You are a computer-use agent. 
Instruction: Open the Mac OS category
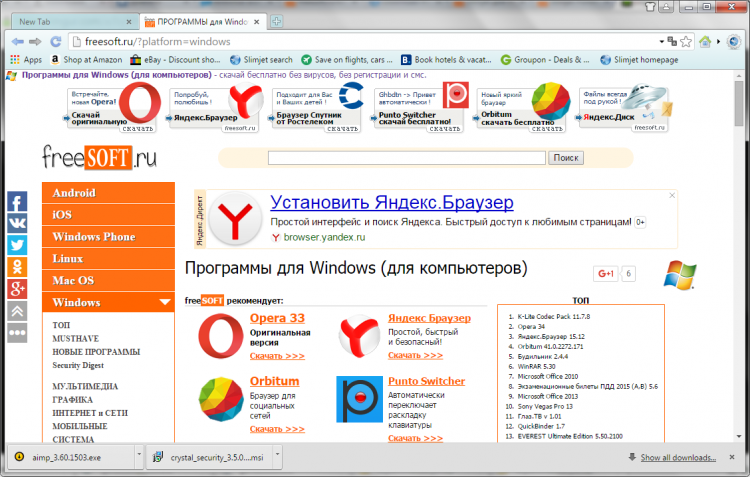tap(109, 280)
